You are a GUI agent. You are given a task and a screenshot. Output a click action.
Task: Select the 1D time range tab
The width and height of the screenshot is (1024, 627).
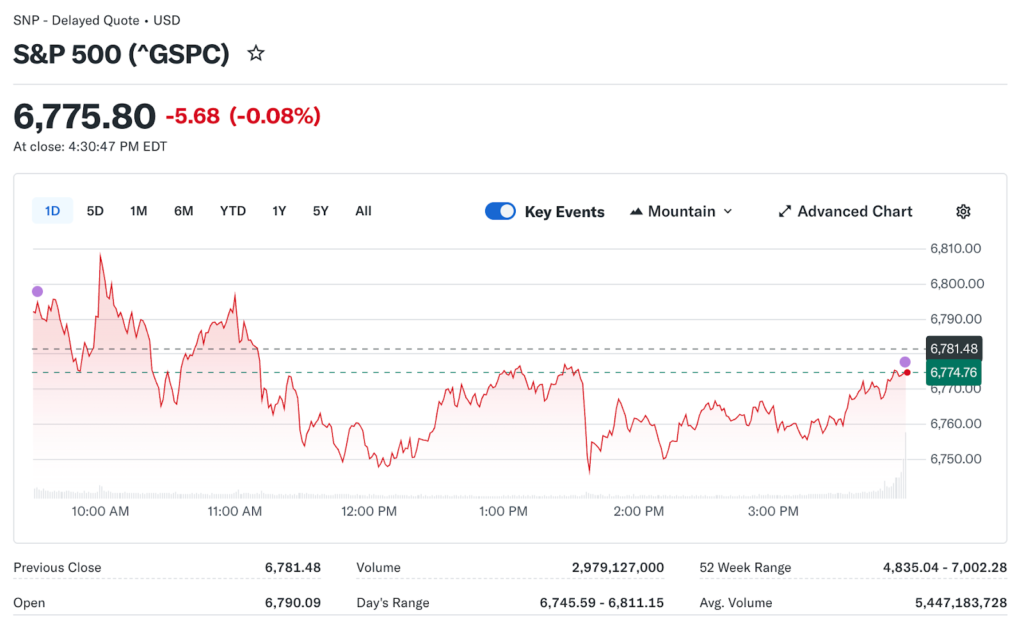pyautogui.click(x=52, y=211)
